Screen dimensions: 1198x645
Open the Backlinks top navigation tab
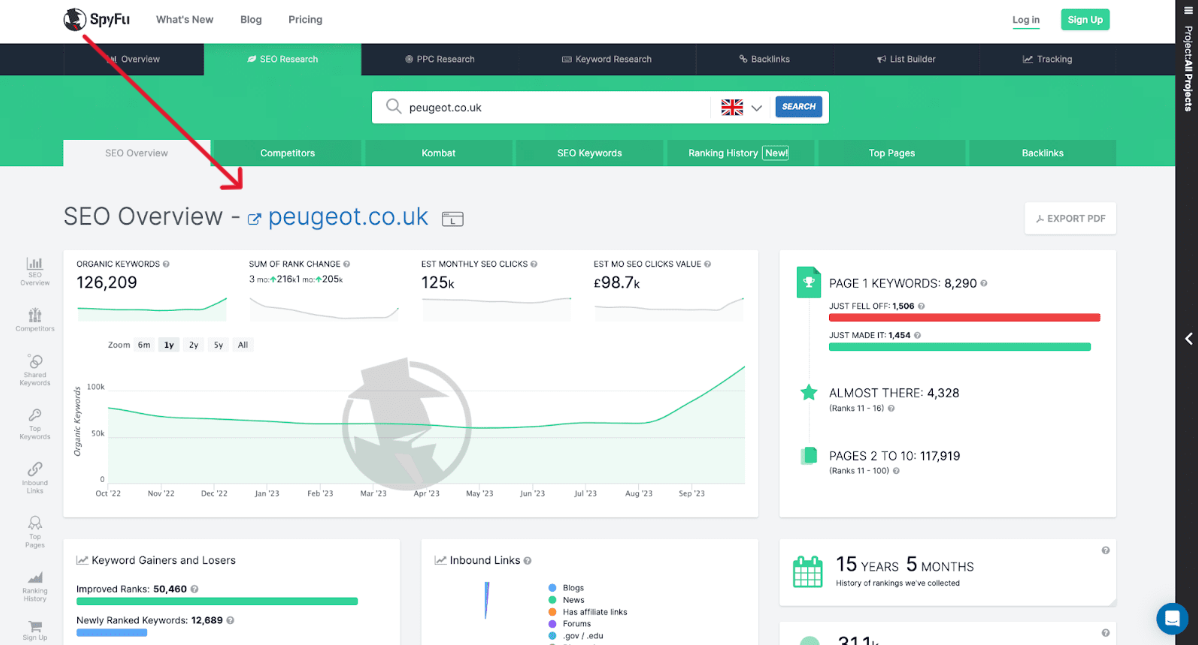[x=764, y=59]
